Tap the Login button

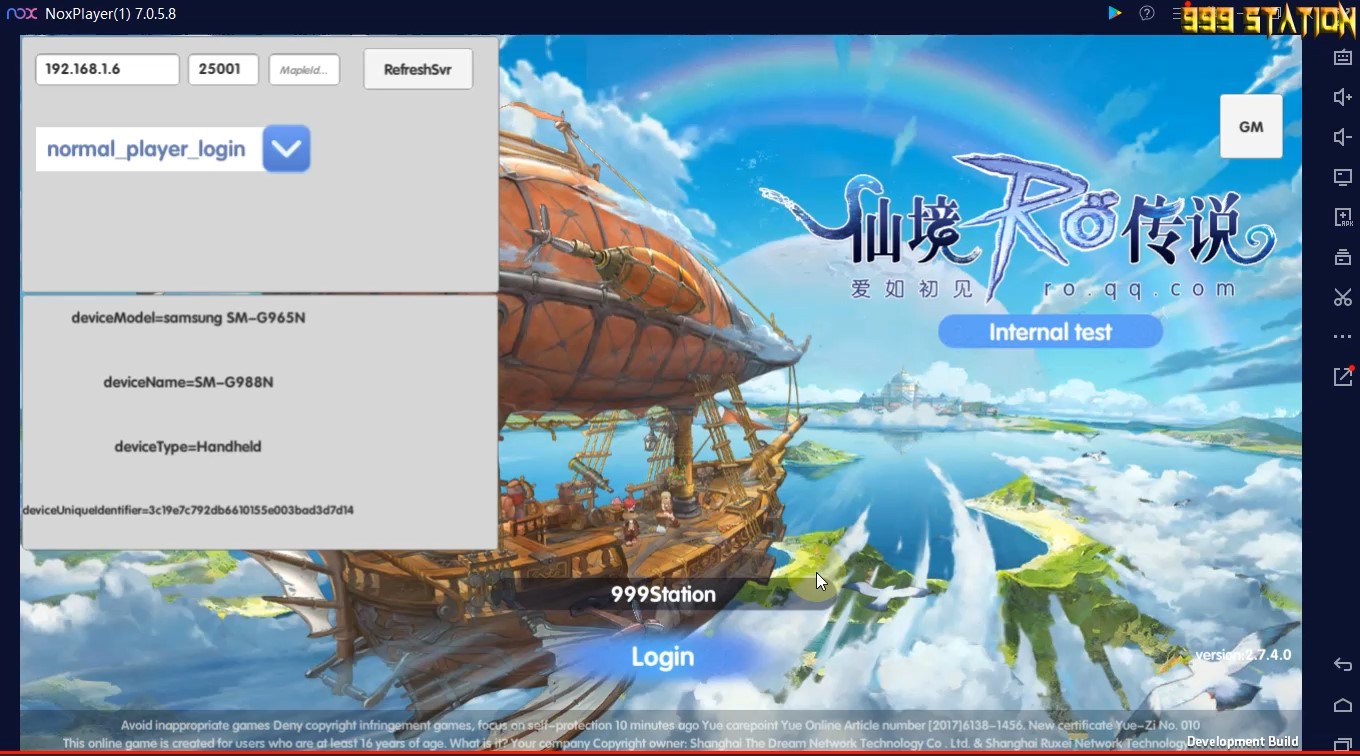[x=662, y=657]
